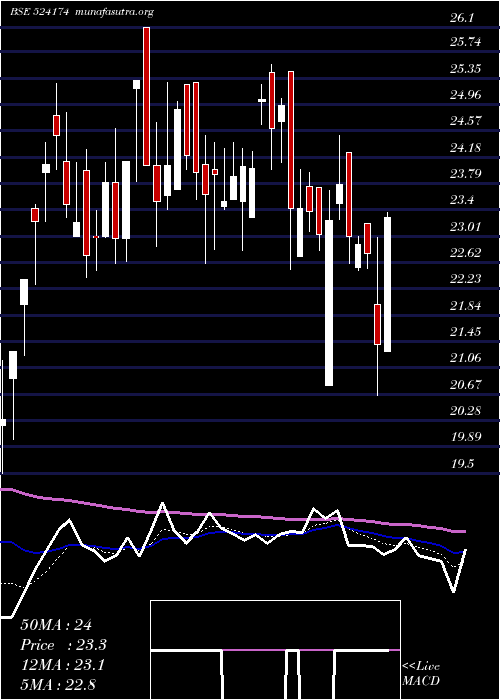Click the MACD histogram box
The width and height of the screenshot is (500, 700).
[x=275, y=650]
